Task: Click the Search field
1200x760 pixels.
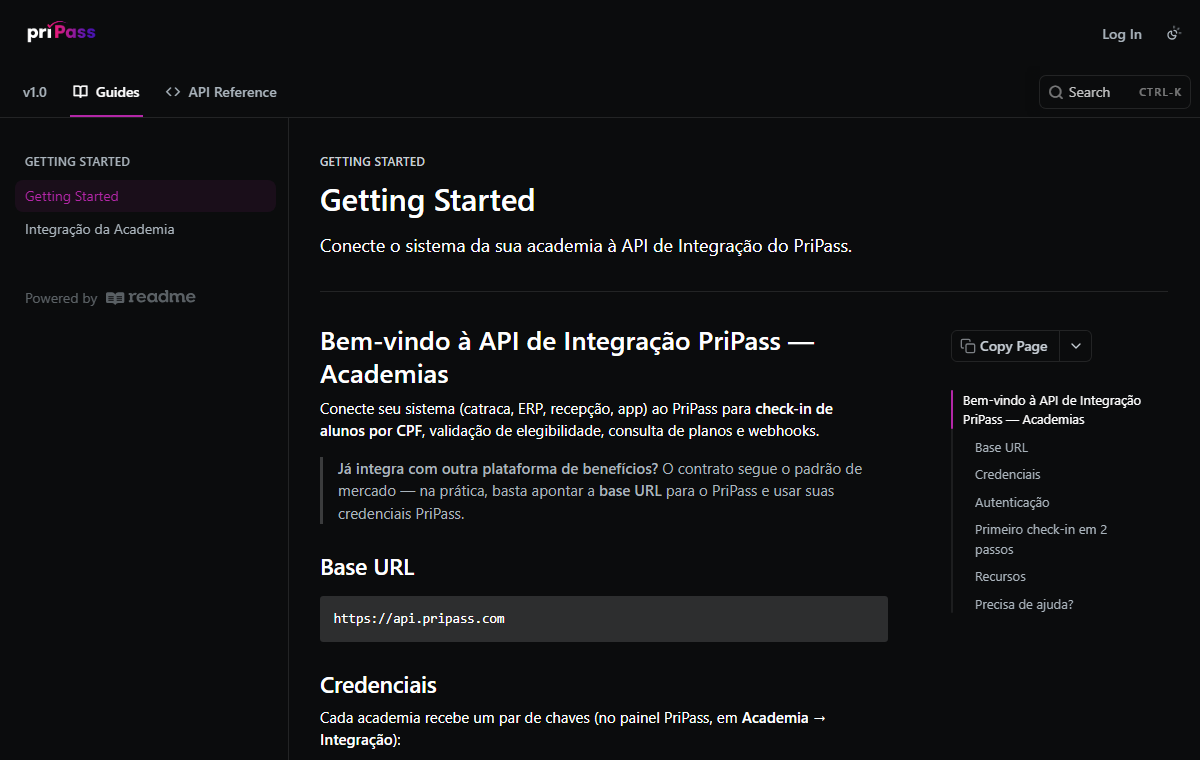Action: [x=1115, y=92]
